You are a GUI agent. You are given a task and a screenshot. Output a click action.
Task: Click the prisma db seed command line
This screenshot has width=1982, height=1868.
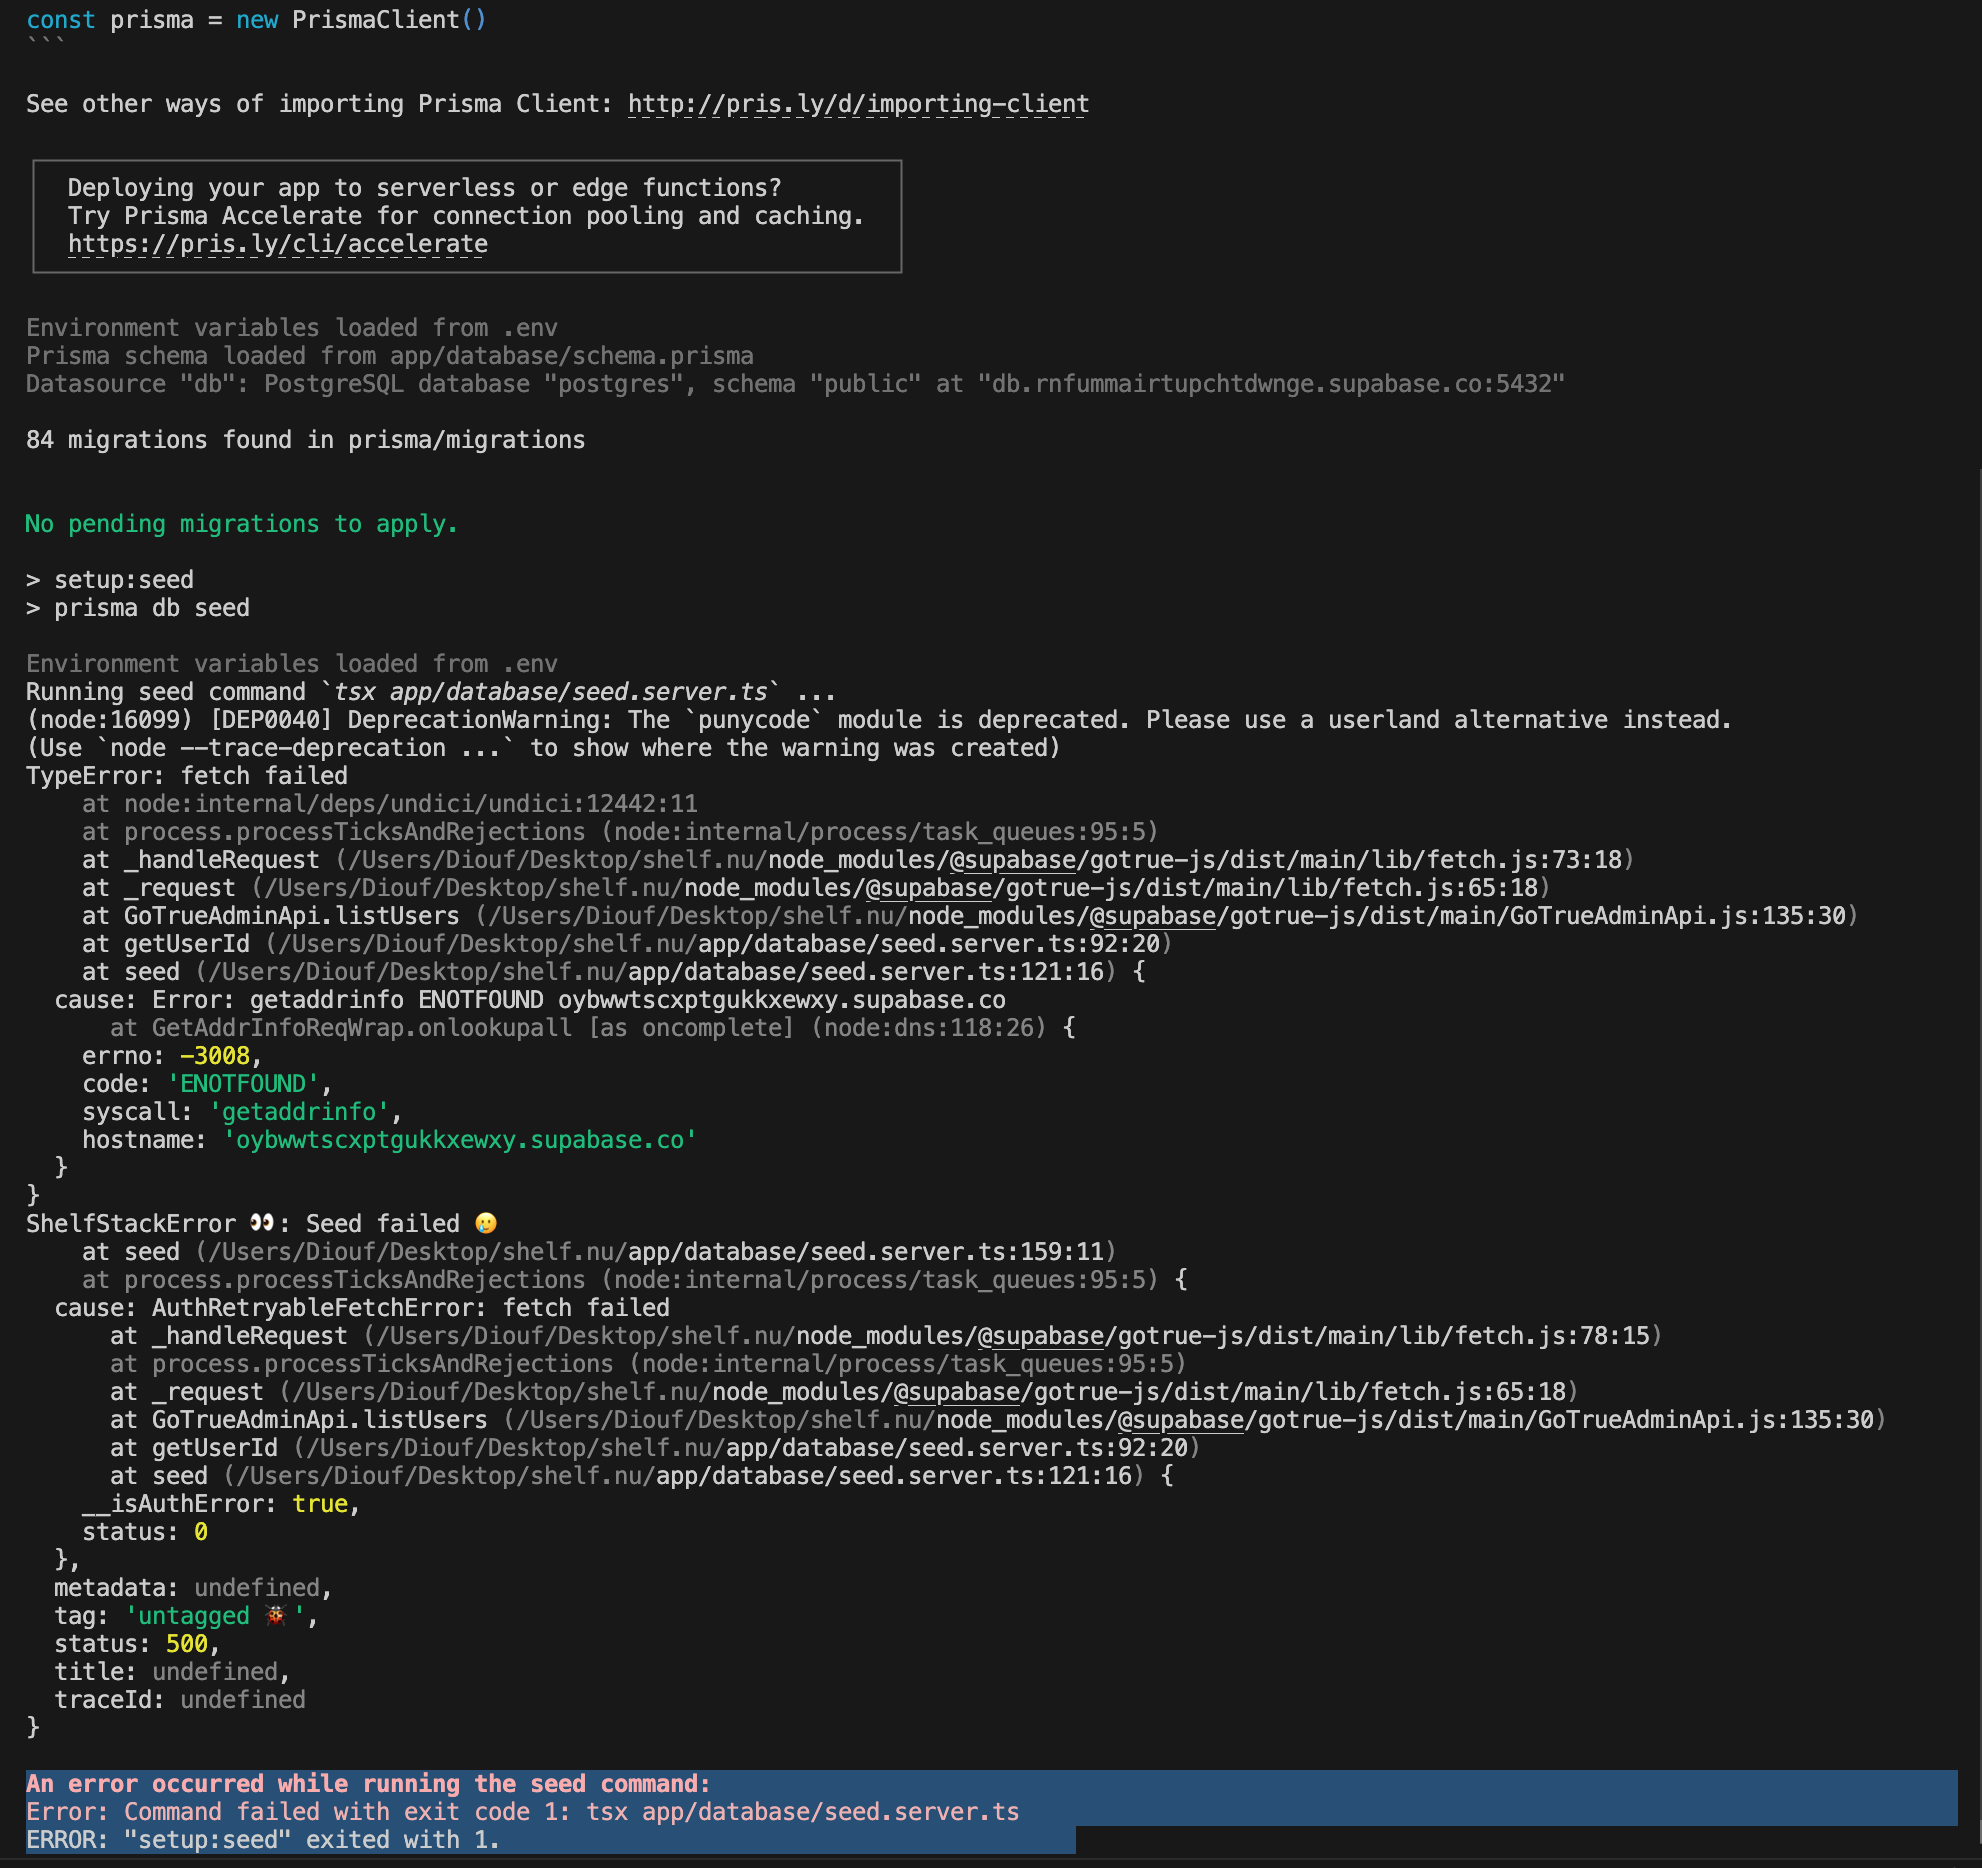pos(138,607)
